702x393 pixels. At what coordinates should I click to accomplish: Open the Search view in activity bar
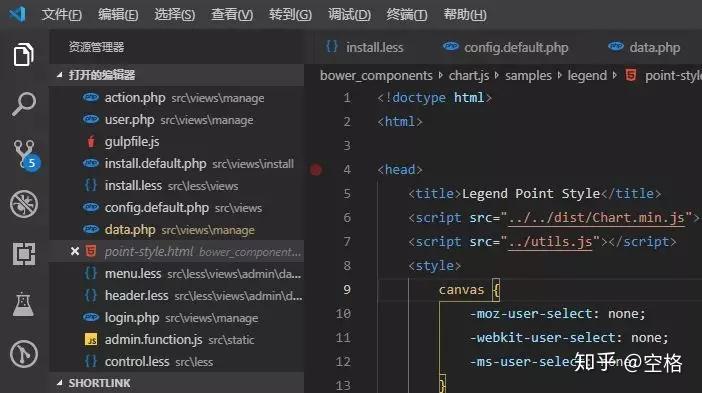[x=23, y=104]
